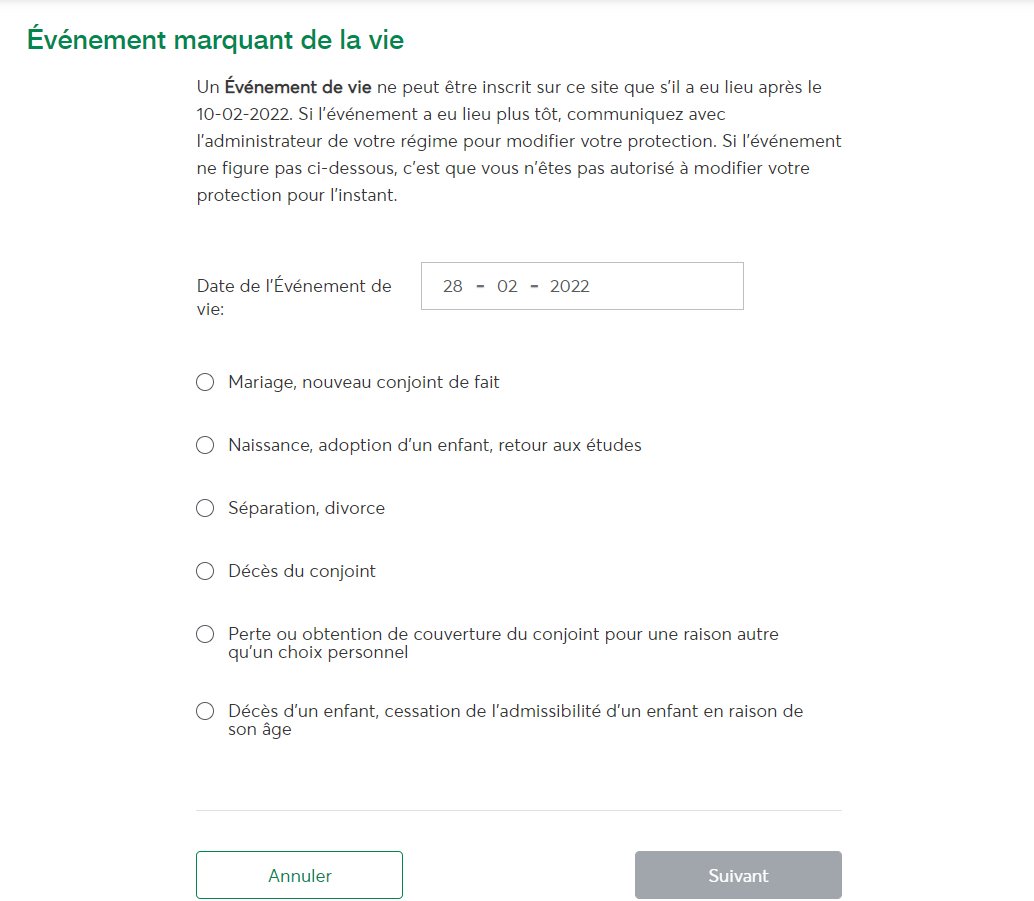Click the day value 28 in the date field
This screenshot has width=1034, height=901.
point(452,286)
